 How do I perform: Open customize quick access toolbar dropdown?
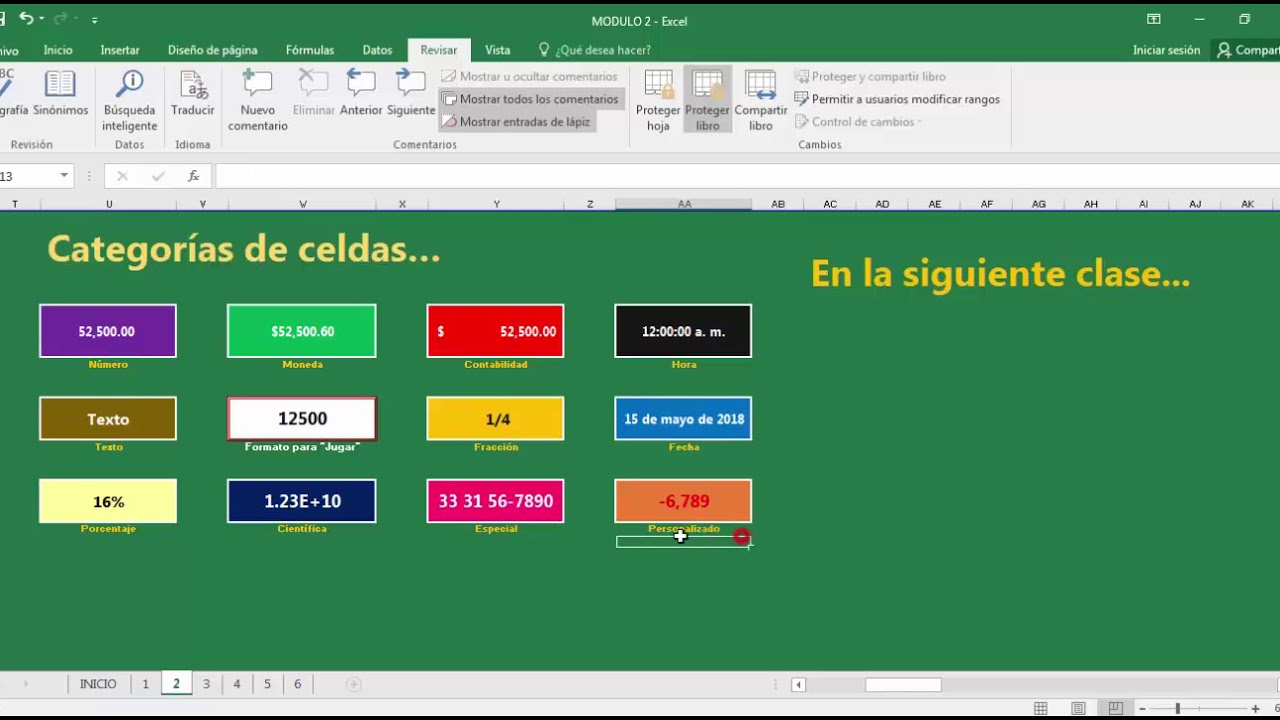tap(95, 20)
